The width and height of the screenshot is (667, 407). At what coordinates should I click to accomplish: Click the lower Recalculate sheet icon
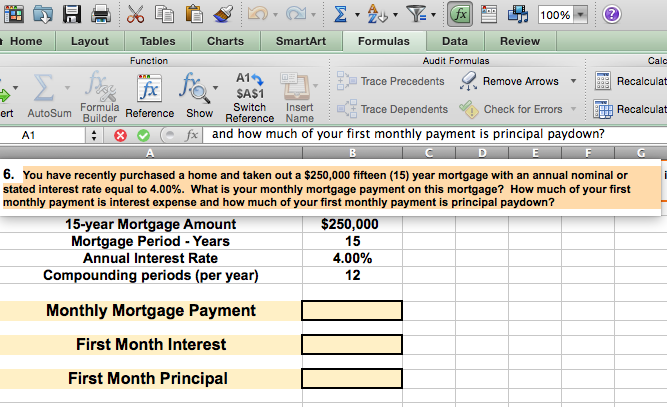click(603, 109)
